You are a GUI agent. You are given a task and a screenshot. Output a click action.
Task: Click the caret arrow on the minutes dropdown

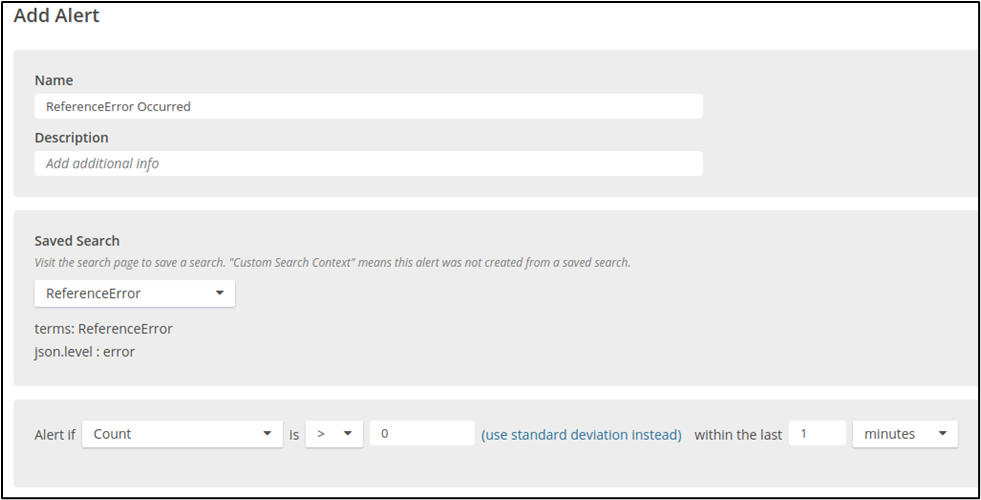click(x=942, y=434)
